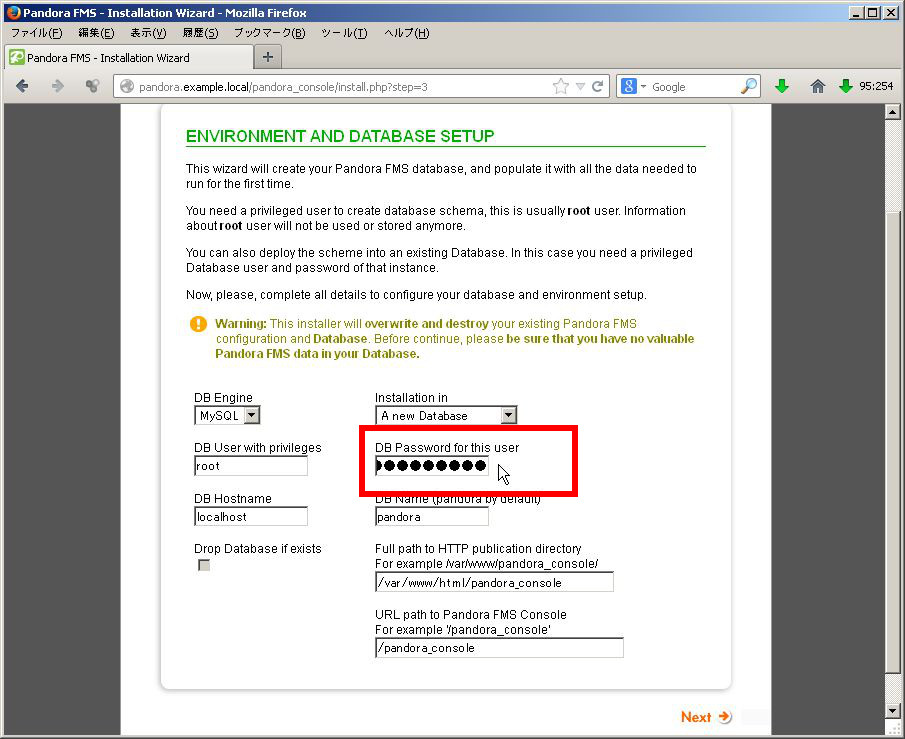Click the DB Name field
The height and width of the screenshot is (739, 905).
click(432, 516)
